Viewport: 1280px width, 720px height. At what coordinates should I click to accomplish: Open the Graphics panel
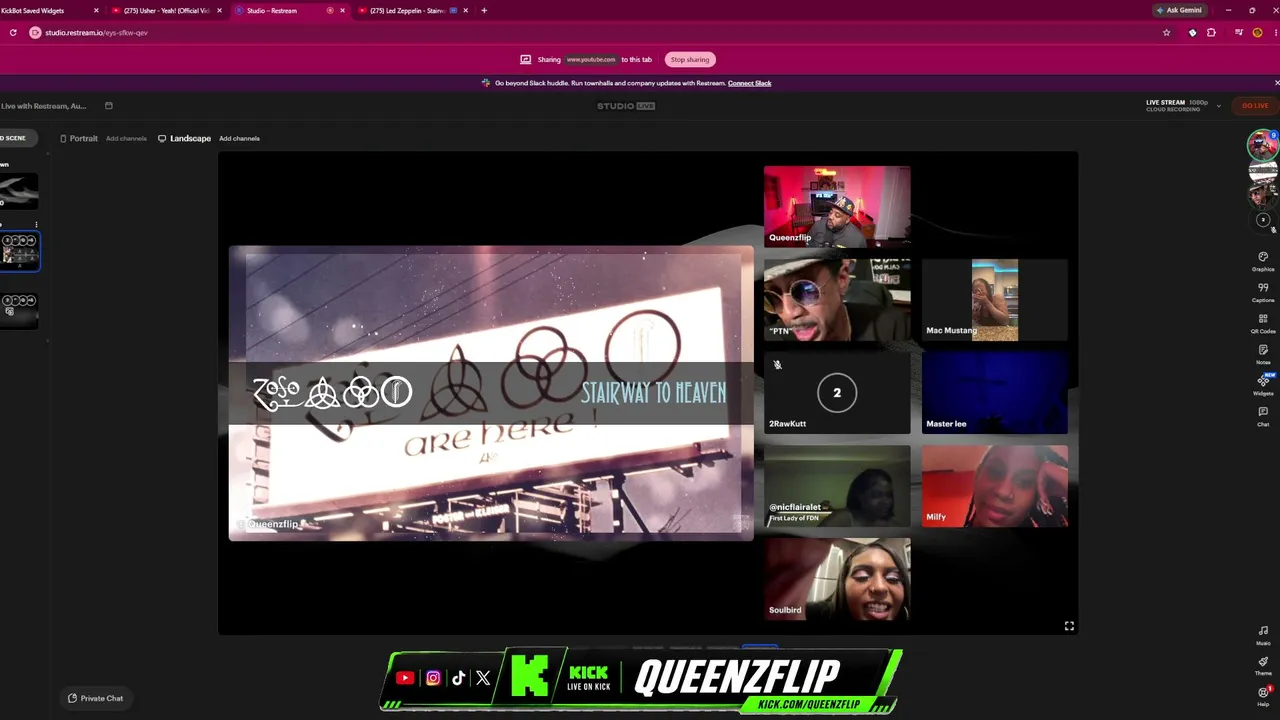coord(1263,261)
